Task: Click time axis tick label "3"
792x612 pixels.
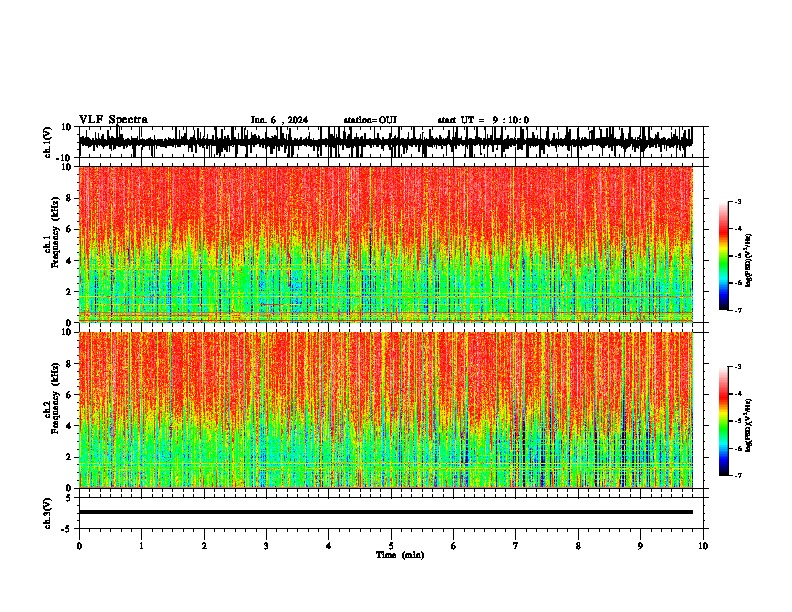Action: (266, 546)
